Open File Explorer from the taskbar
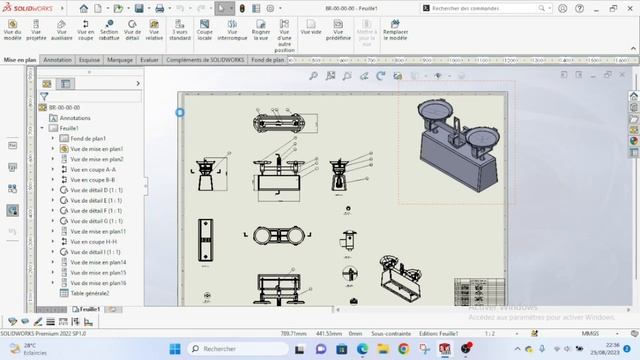 point(383,349)
